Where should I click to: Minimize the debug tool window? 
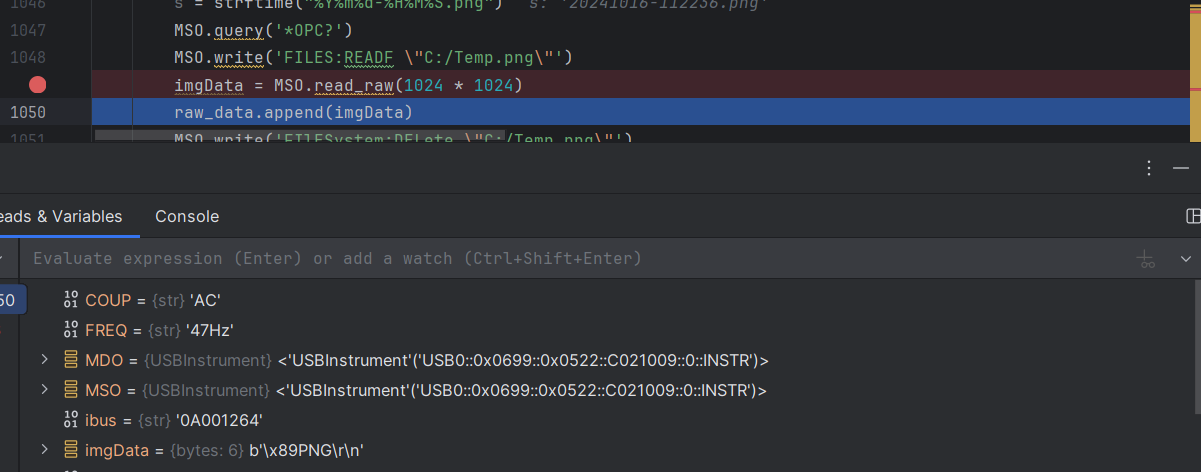(1181, 168)
